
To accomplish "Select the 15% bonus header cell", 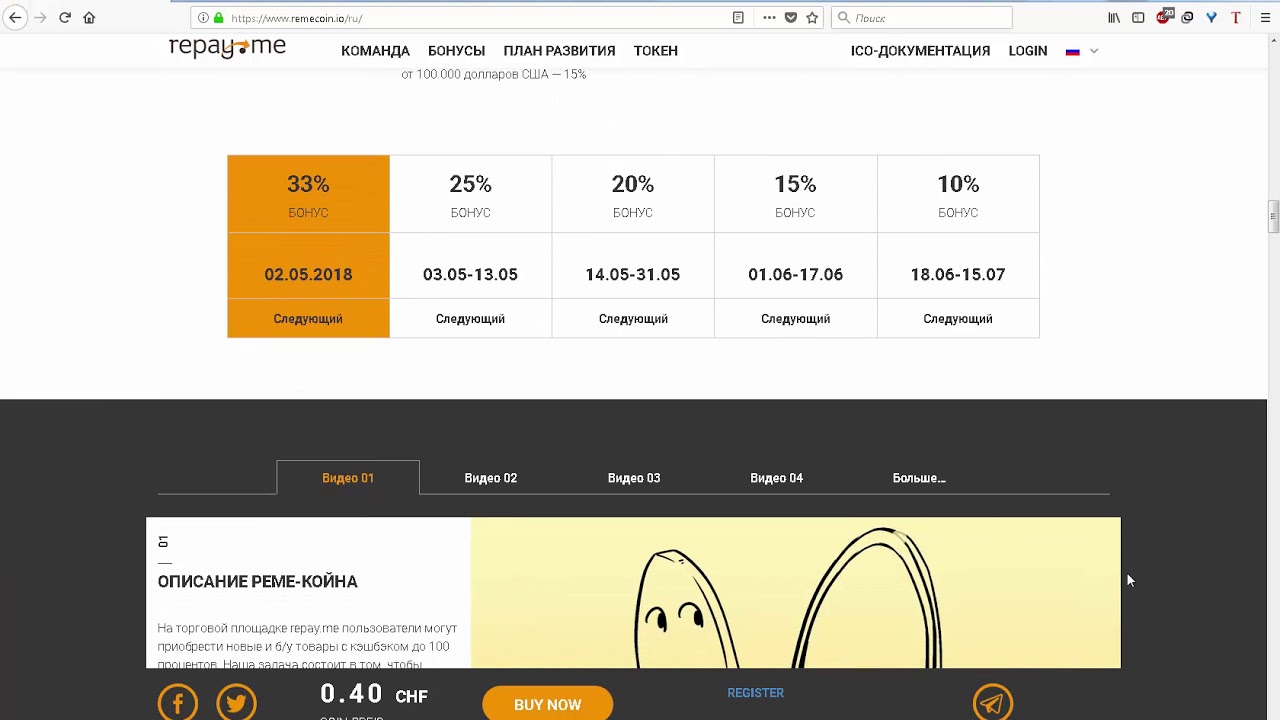I will [x=795, y=194].
